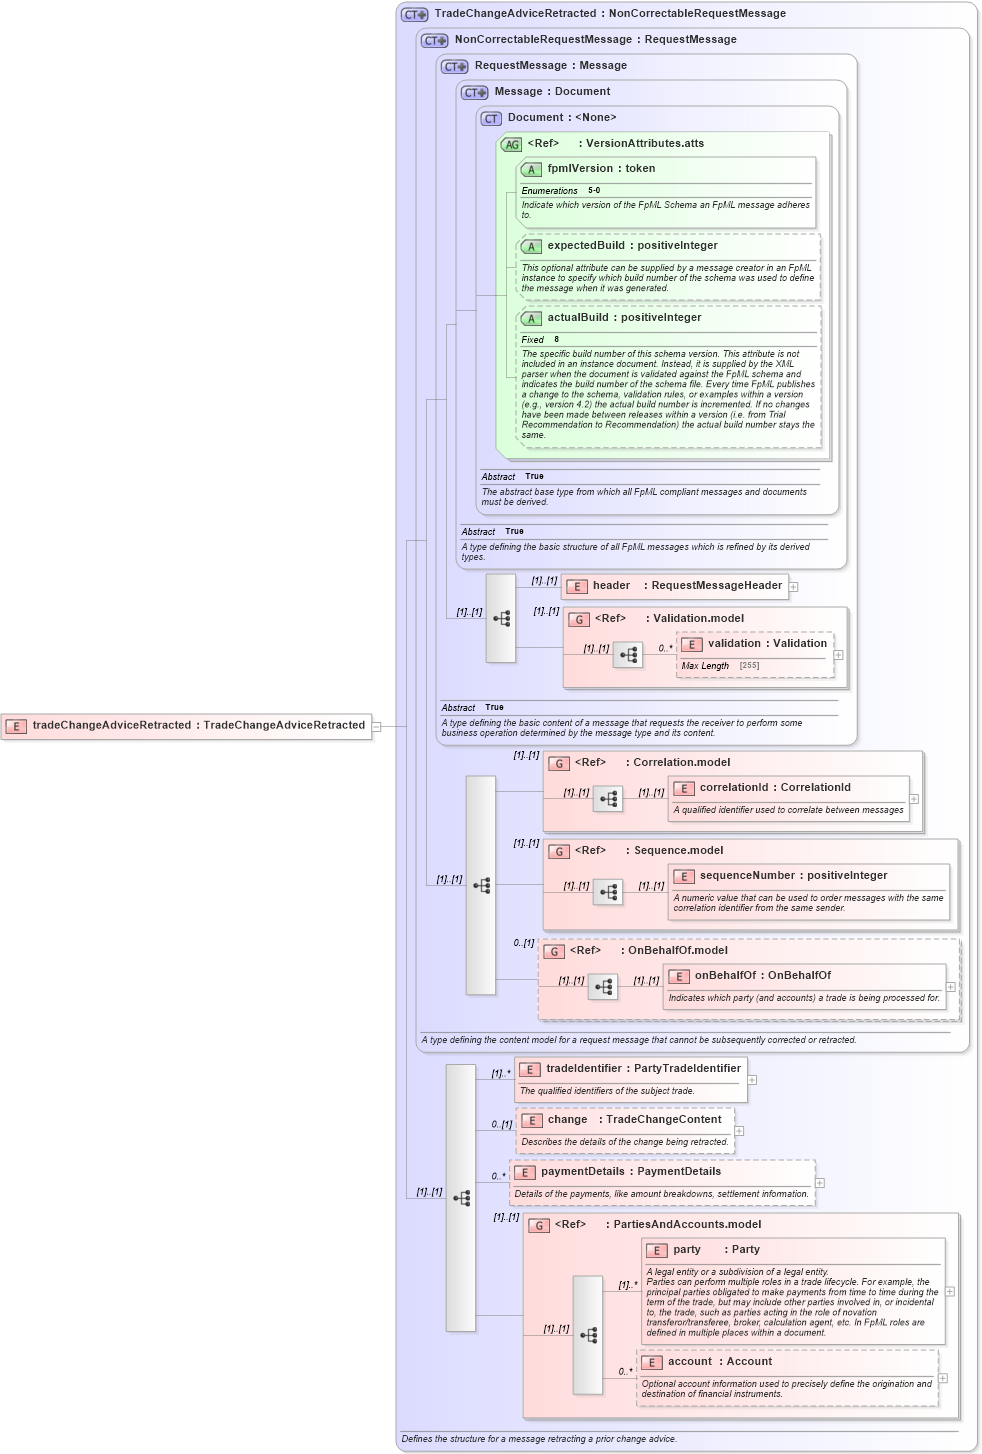Click the CT icon beside Document : <None>
The image size is (982, 1454).
point(491,119)
